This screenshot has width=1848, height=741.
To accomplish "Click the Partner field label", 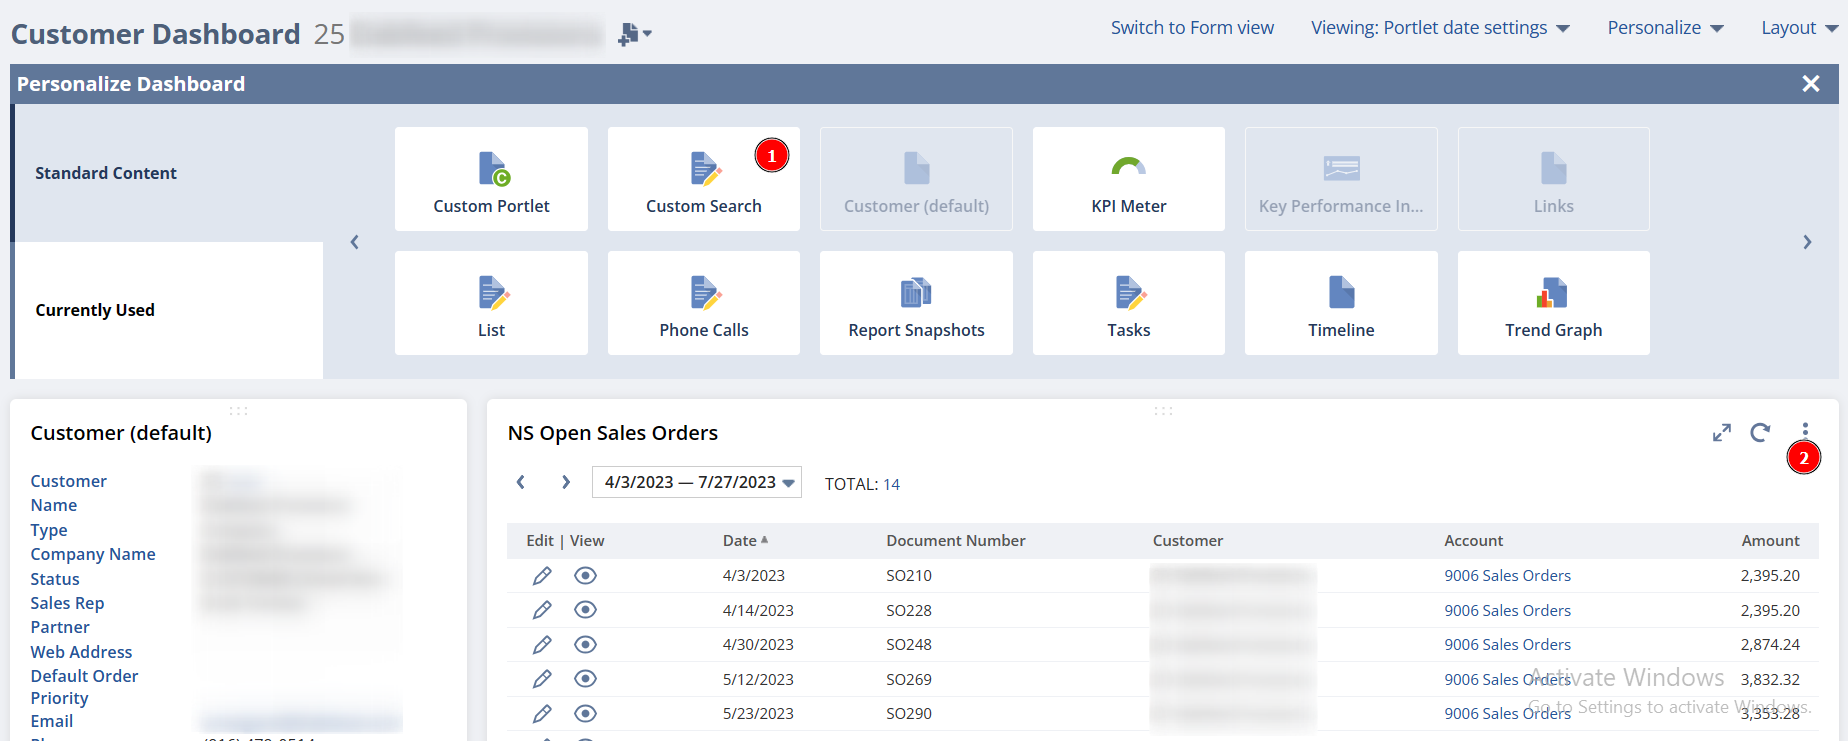I will click(x=60, y=627).
